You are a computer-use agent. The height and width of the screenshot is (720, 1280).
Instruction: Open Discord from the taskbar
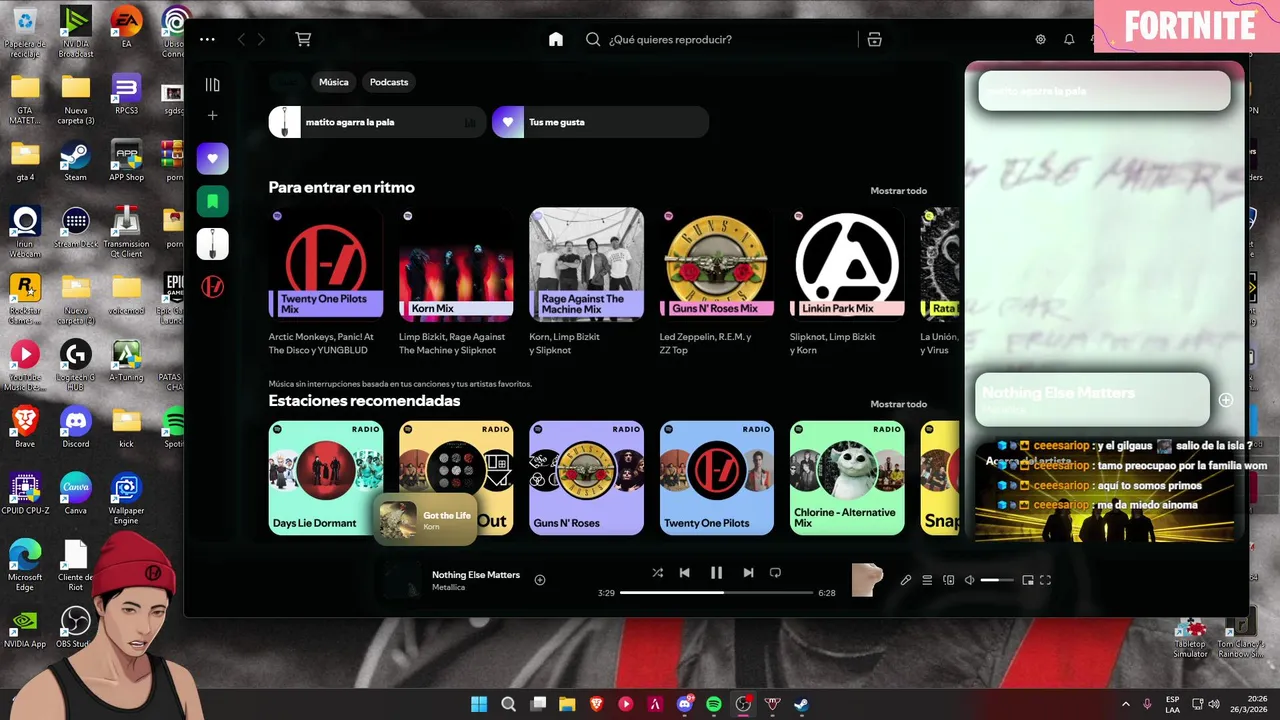(685, 704)
